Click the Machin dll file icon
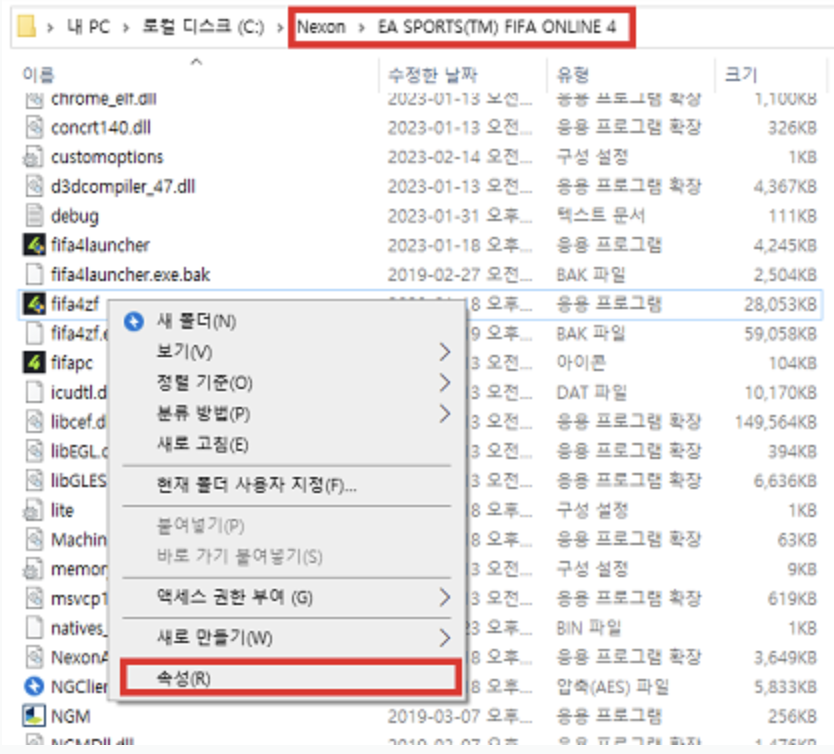834x754 pixels. point(34,540)
